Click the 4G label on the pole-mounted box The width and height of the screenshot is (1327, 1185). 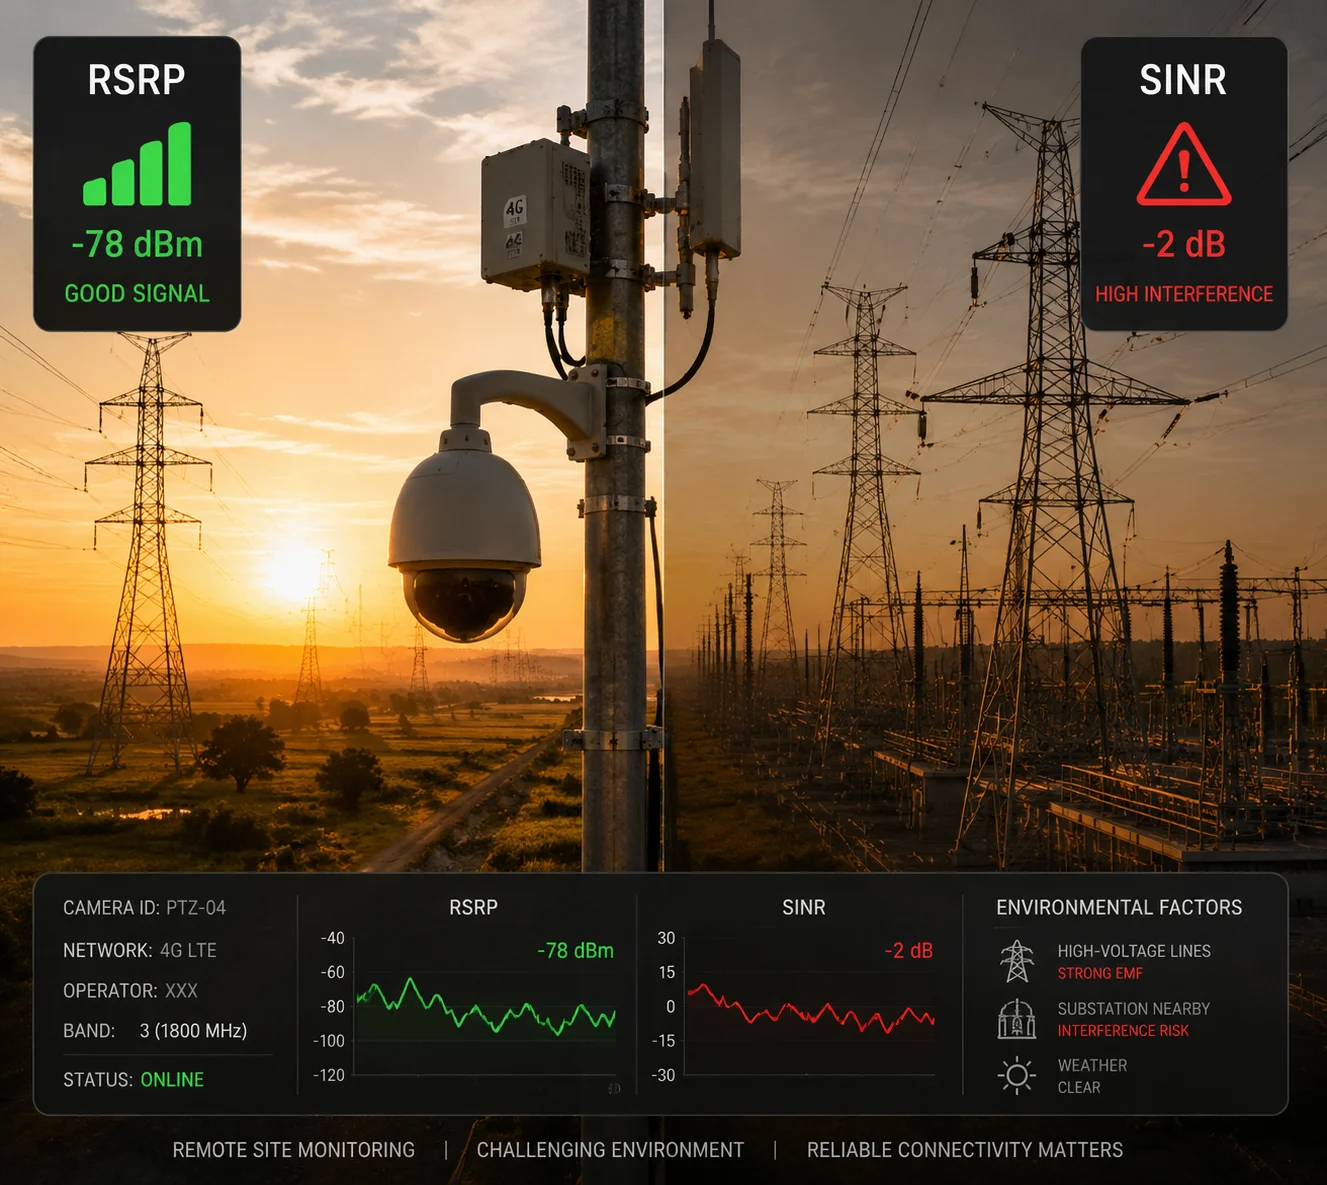pyautogui.click(x=514, y=208)
